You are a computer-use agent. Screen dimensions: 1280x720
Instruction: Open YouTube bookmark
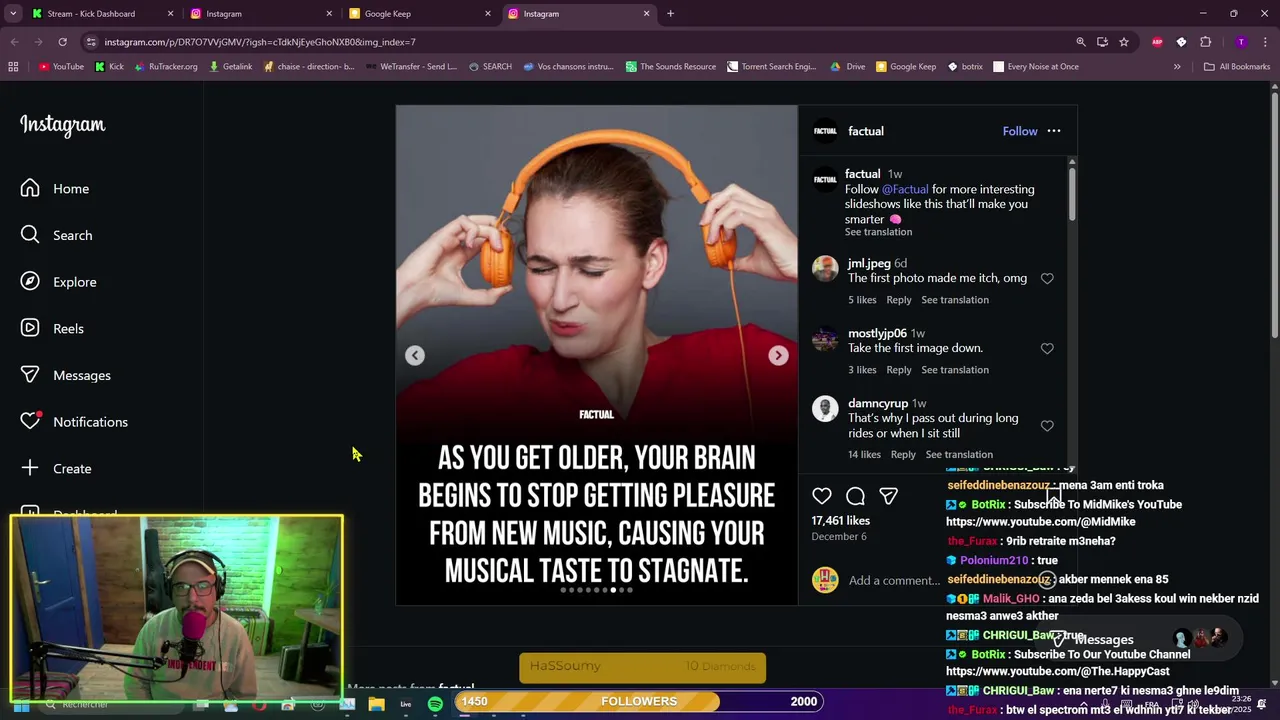[x=61, y=67]
